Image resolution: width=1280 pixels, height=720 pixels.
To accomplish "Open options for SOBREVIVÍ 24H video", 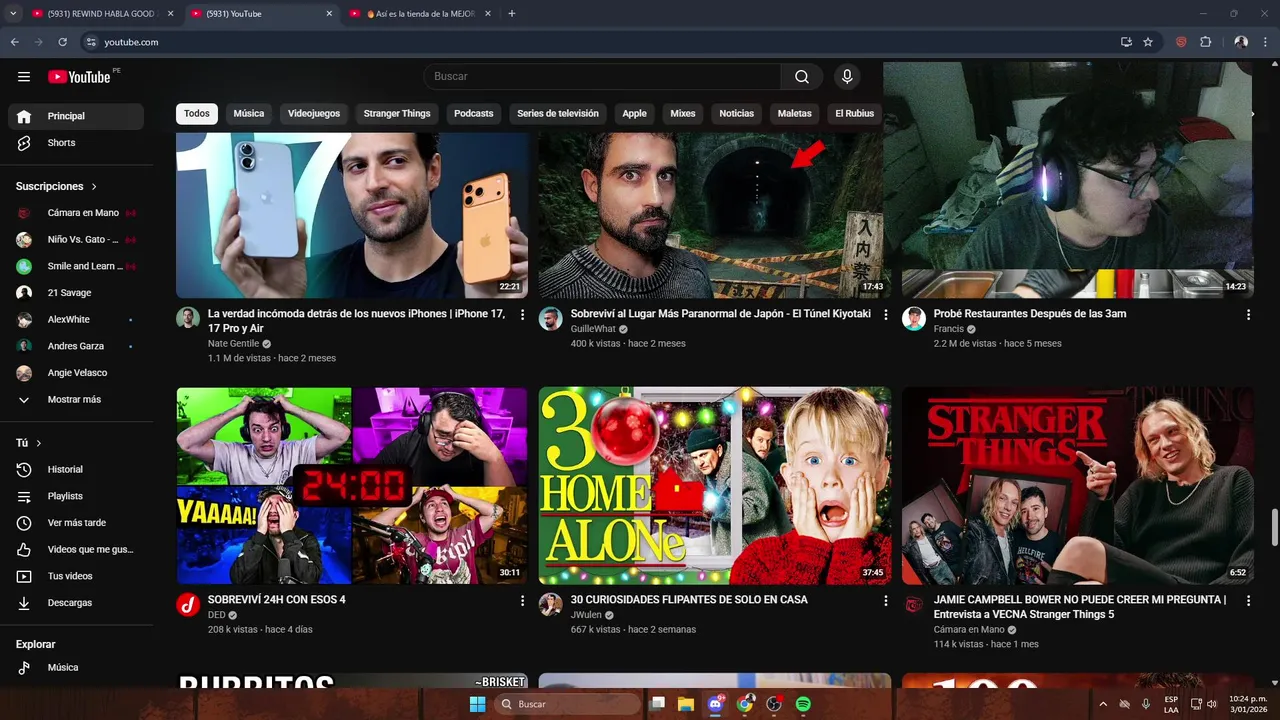I will [x=522, y=601].
